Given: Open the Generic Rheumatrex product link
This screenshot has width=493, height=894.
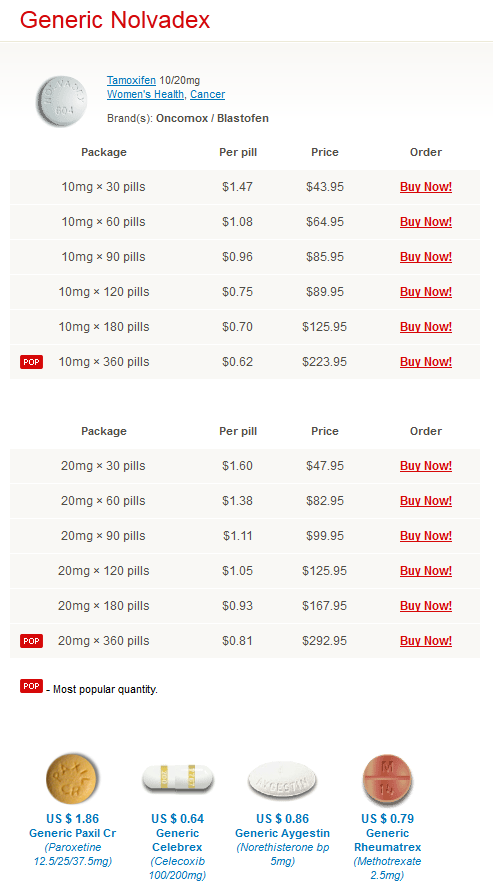Looking at the screenshot, I should [388, 840].
